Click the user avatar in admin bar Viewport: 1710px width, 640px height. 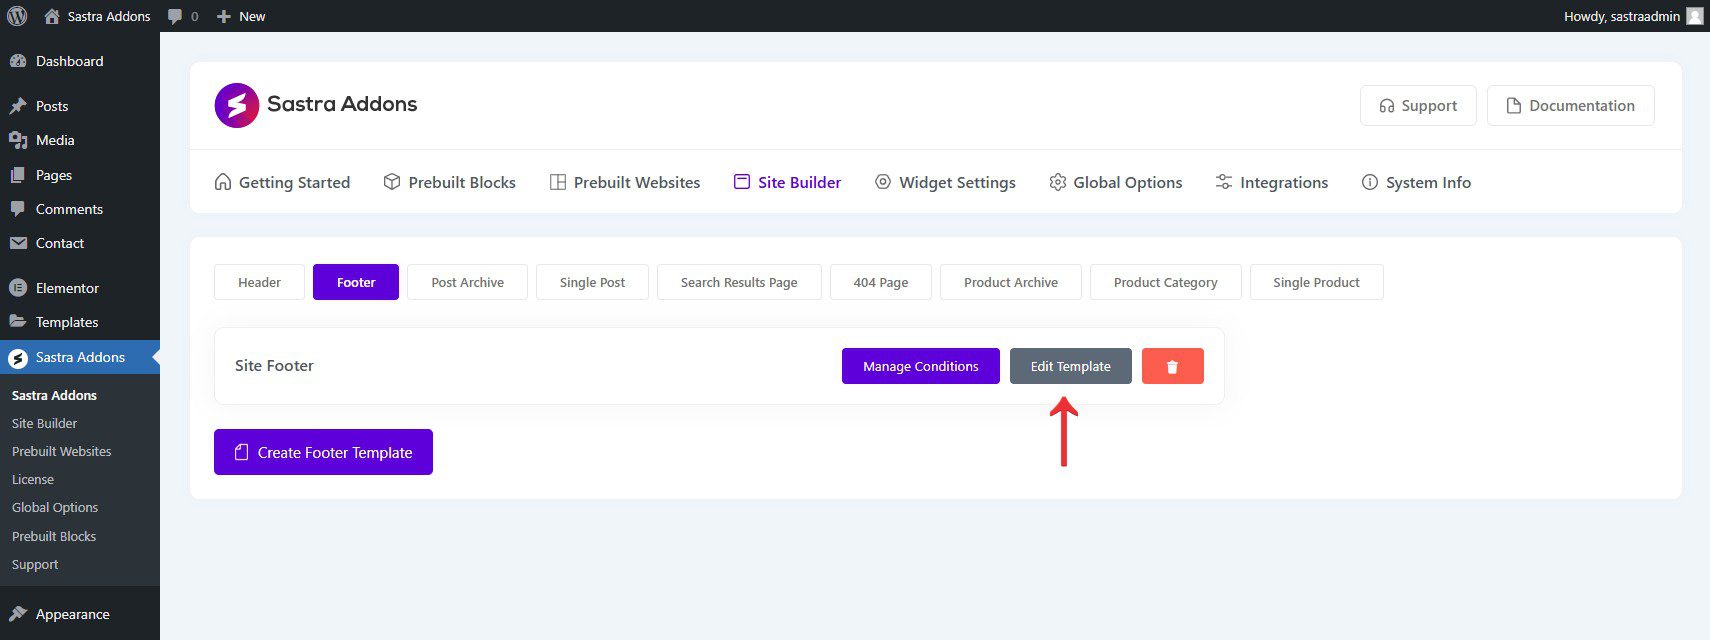(1694, 16)
